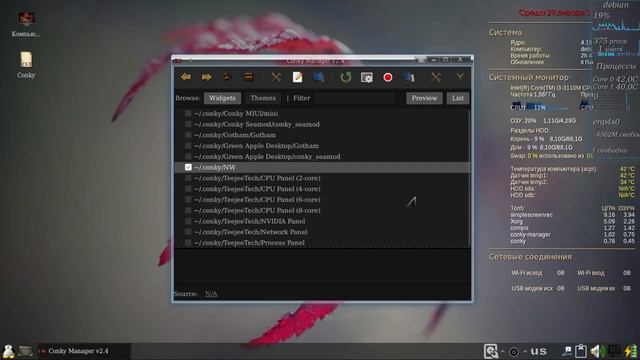The width and height of the screenshot is (640, 360).
Task: Click the Conky Manager v2.4 taskbar button
Action: coord(84,351)
